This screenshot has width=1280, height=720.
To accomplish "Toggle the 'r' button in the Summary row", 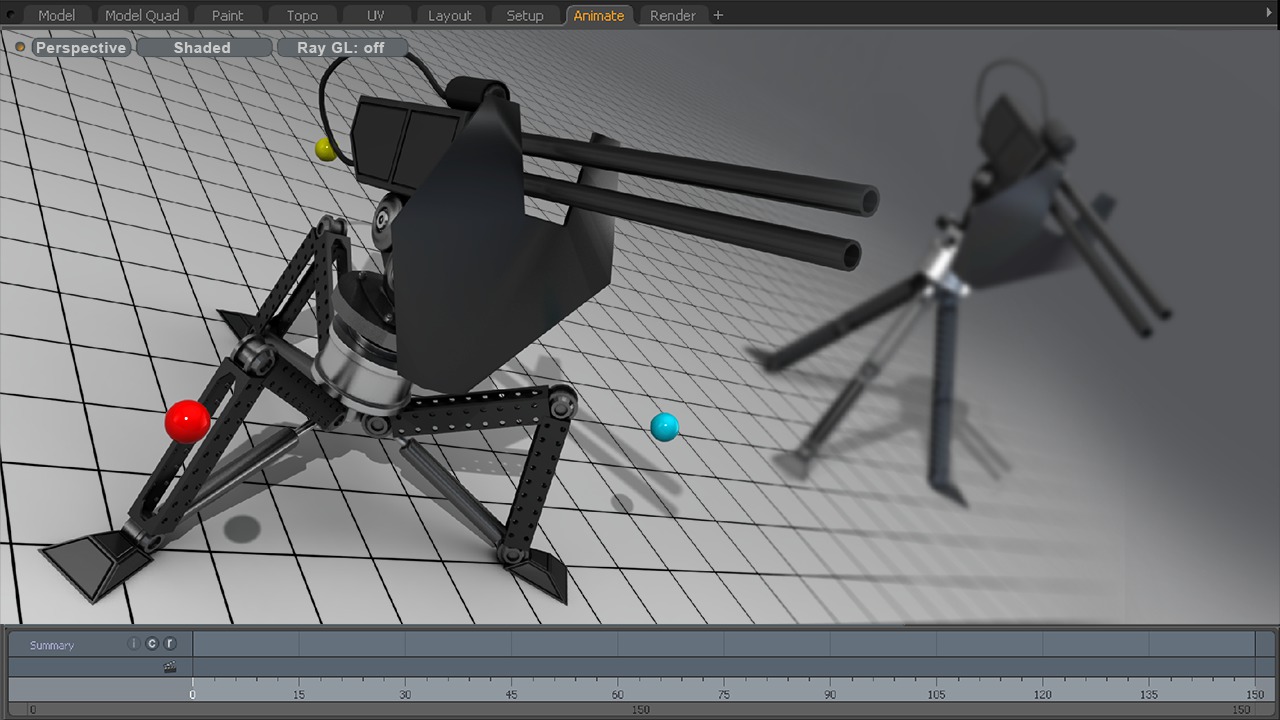I will pos(170,645).
